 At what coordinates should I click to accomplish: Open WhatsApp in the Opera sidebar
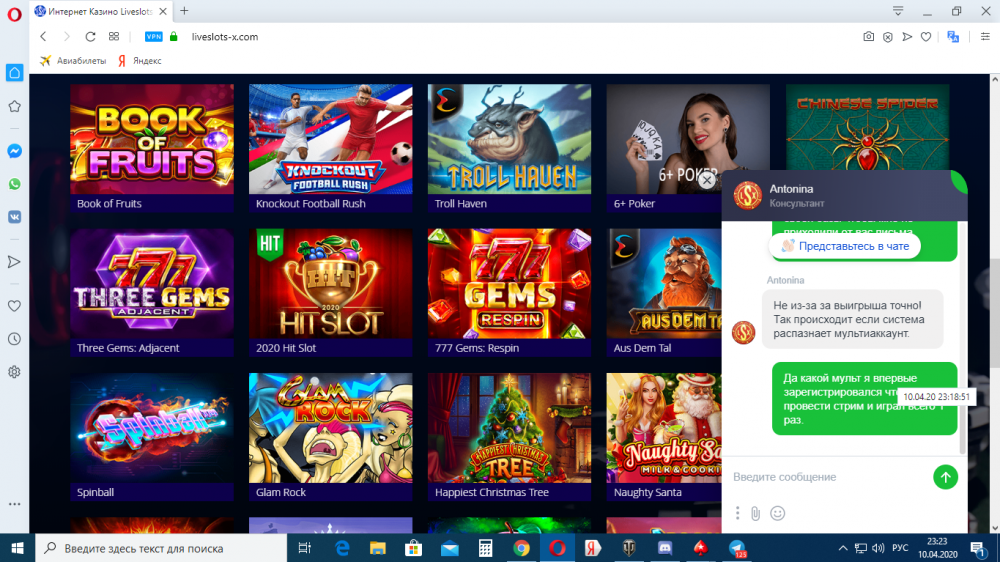[x=14, y=184]
